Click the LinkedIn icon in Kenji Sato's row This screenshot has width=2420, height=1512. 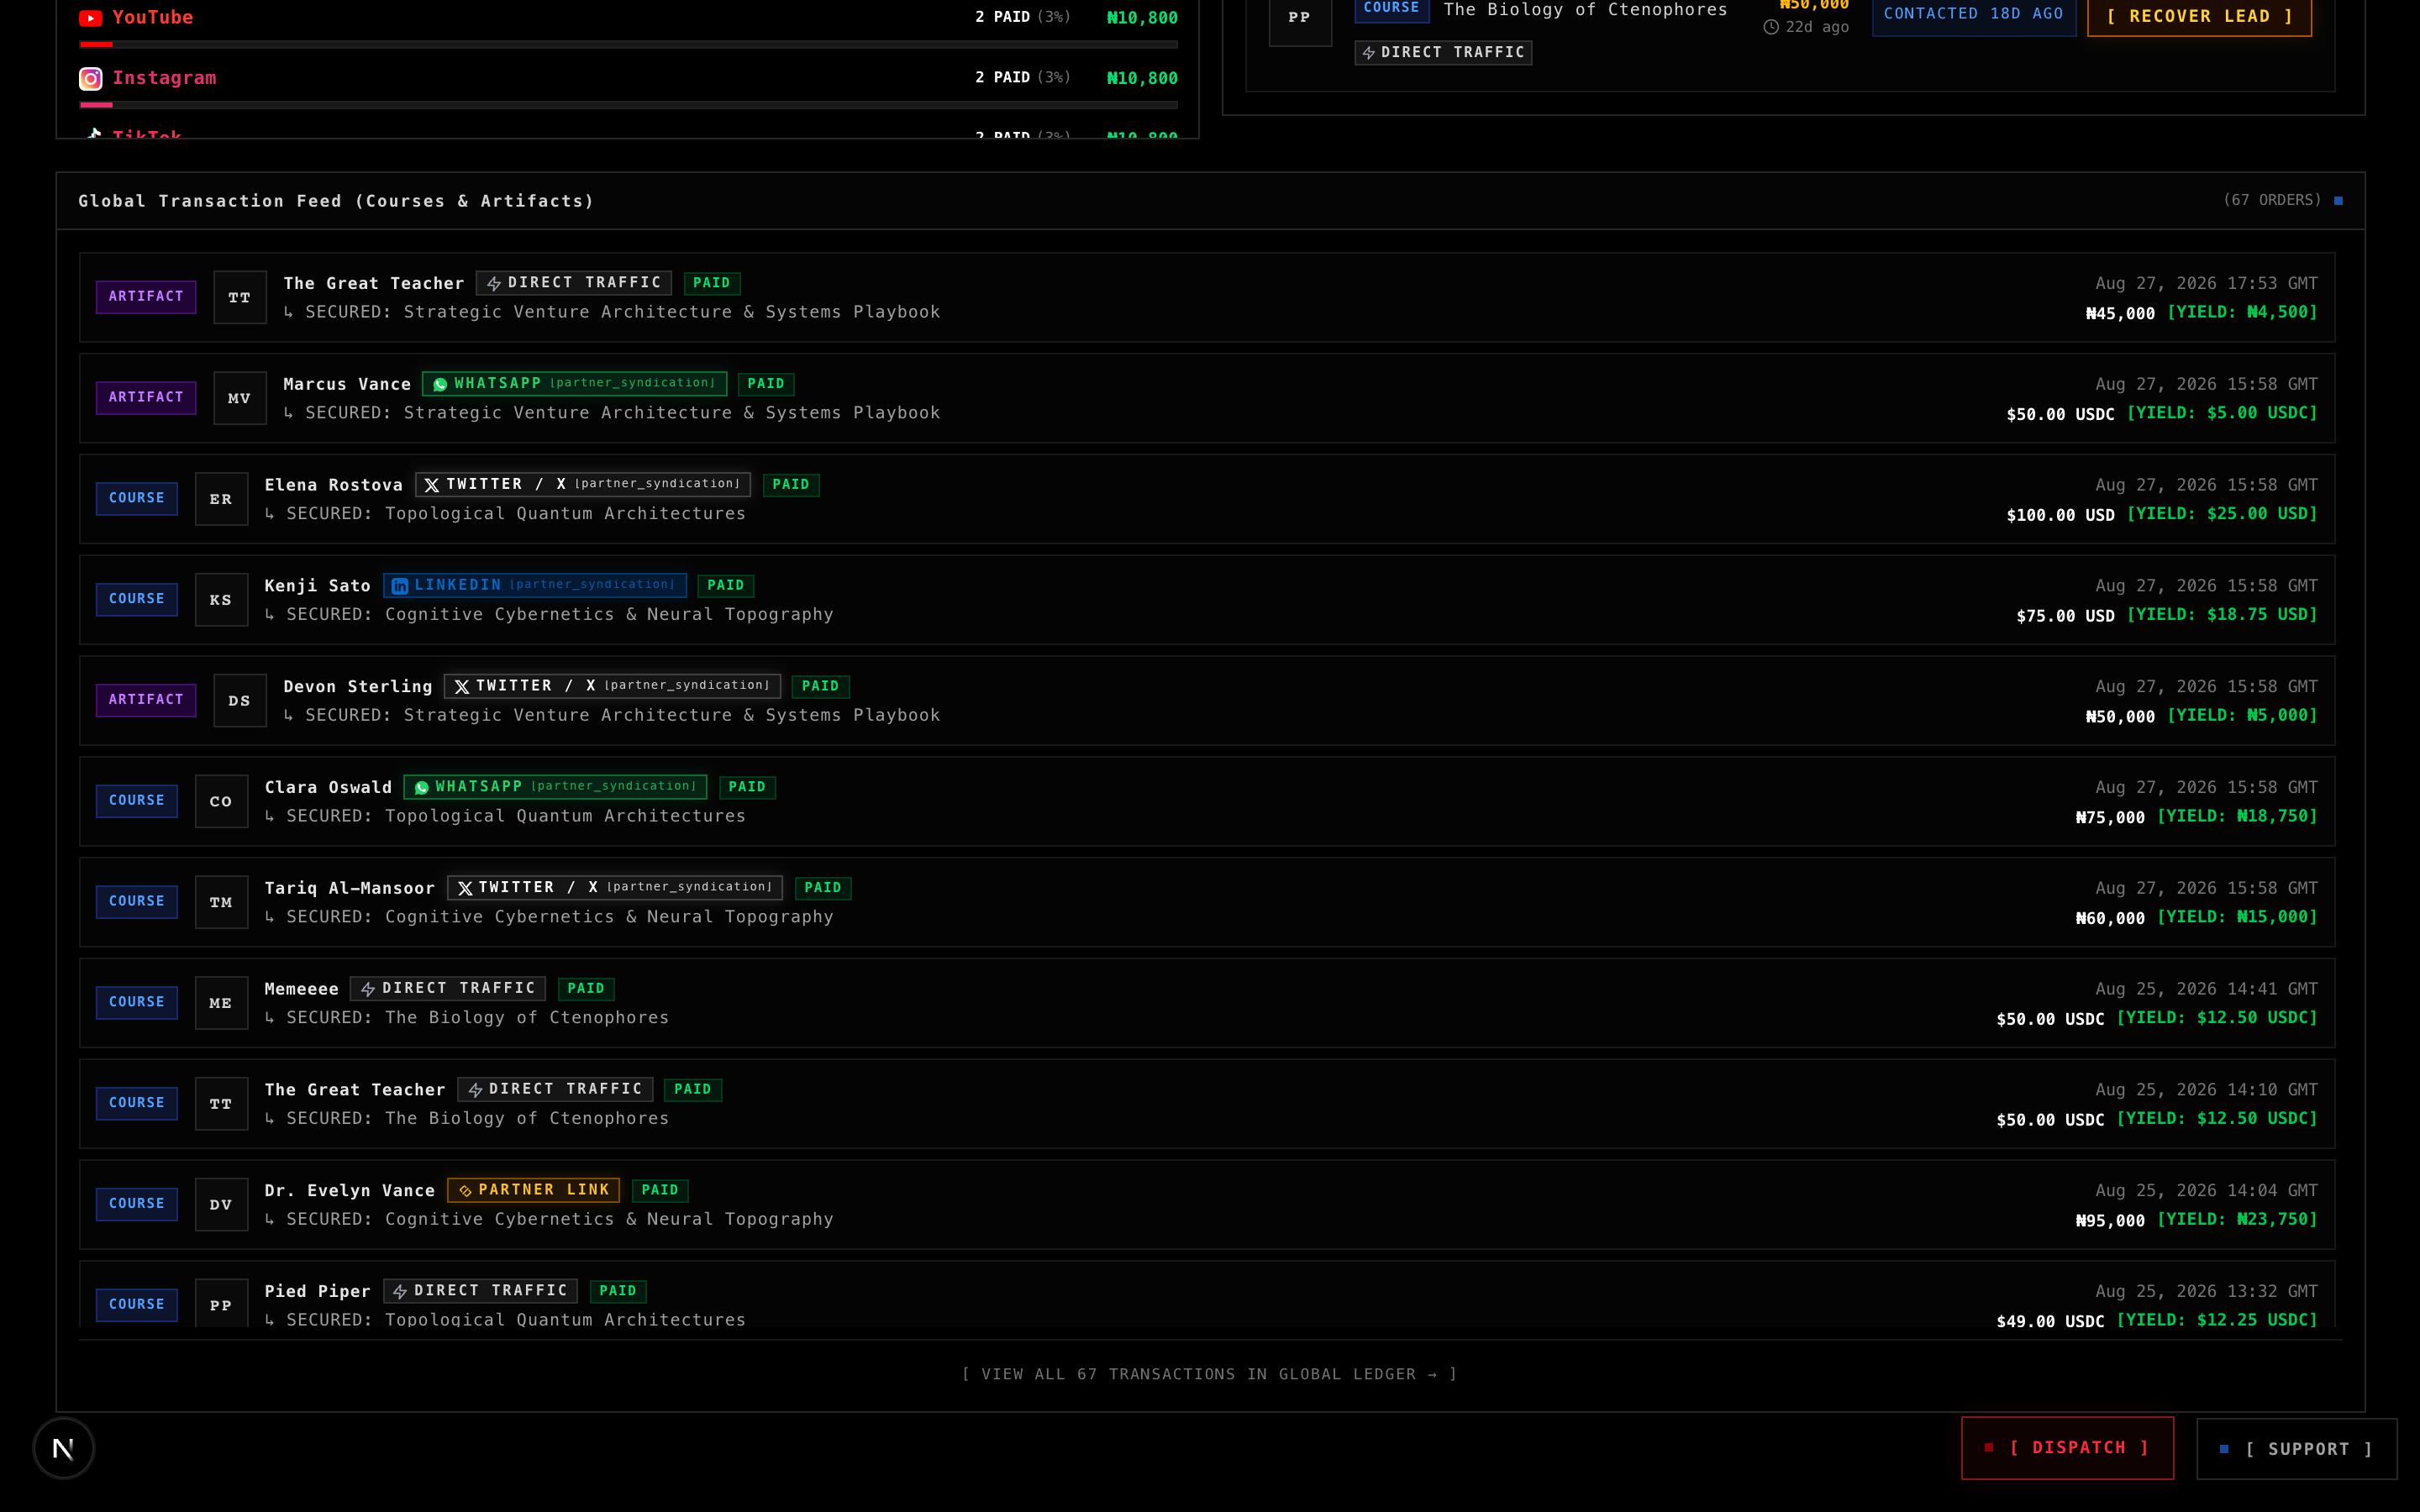coord(400,586)
